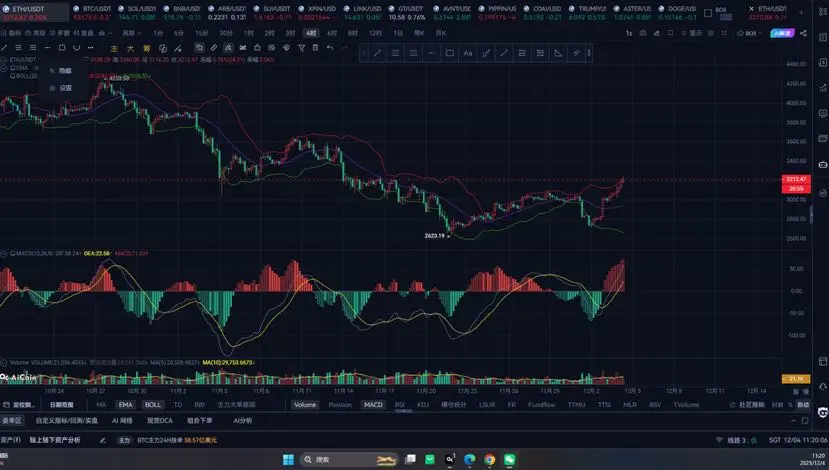
Task: Select the ETH/USDT ticker tab
Action: click(x=33, y=13)
